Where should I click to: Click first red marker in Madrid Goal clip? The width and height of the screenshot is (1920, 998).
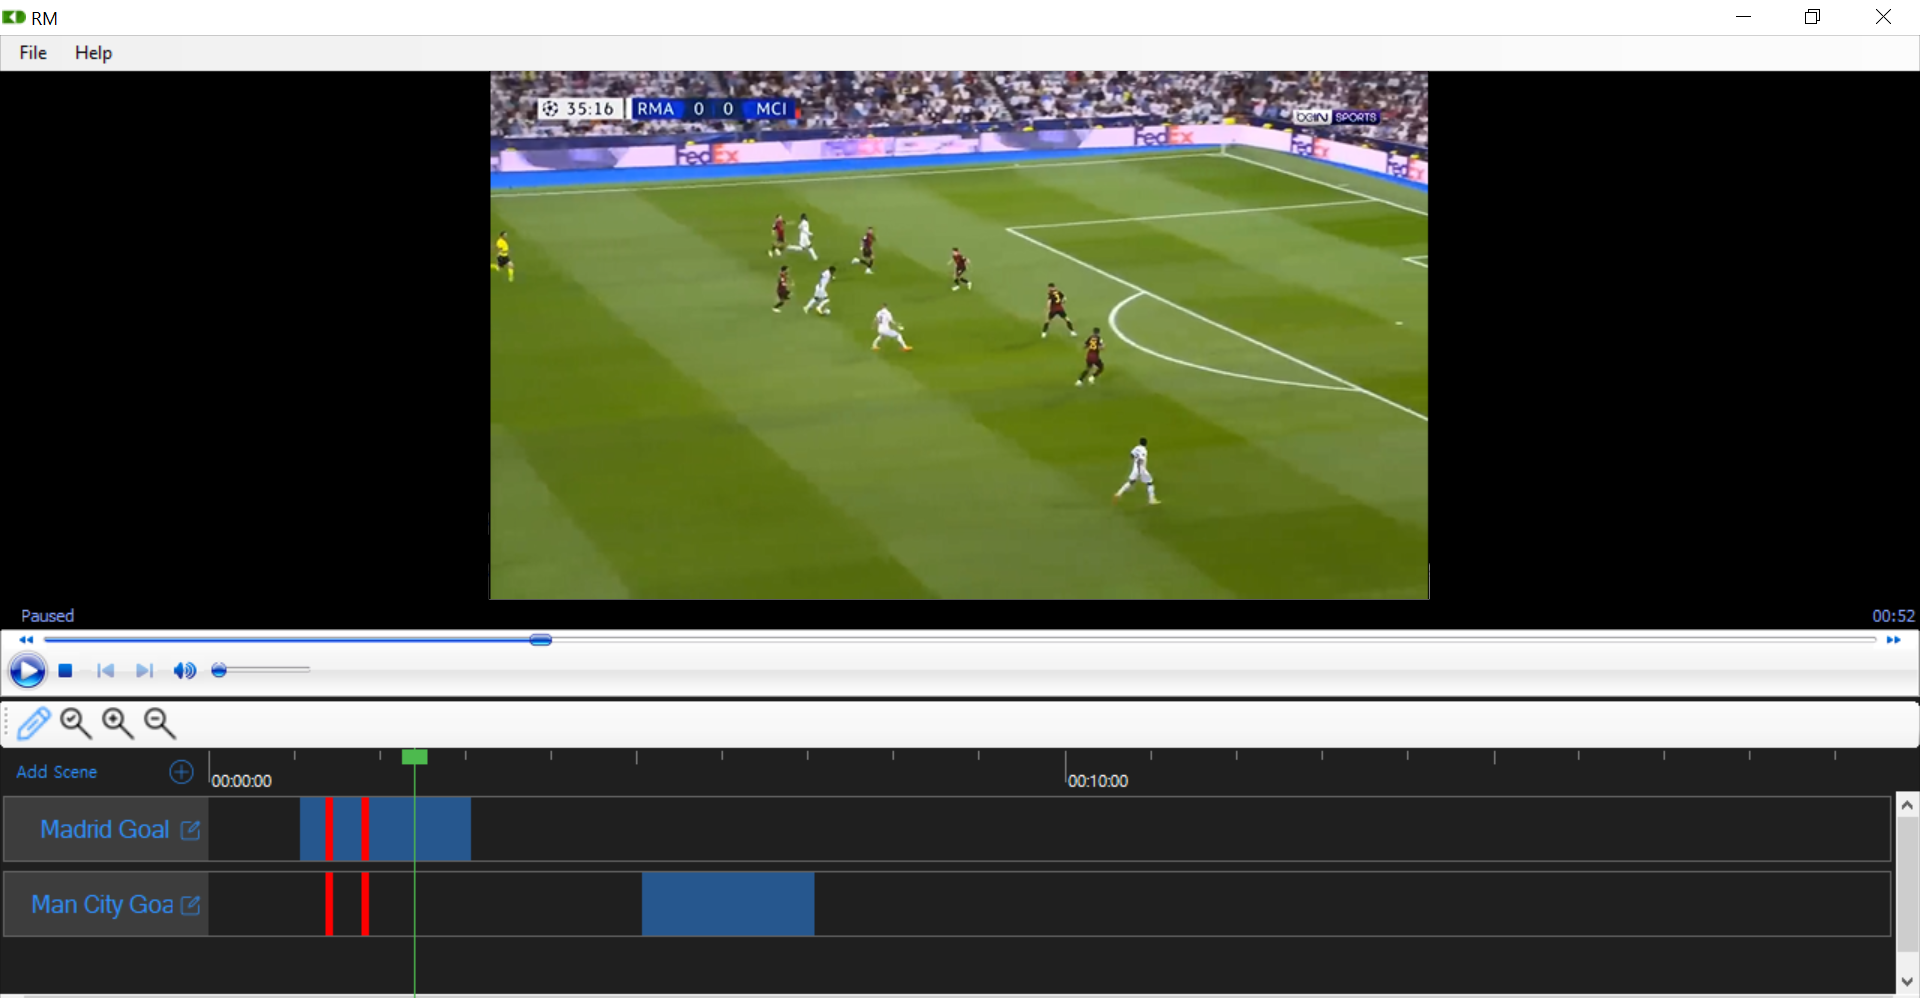(329, 829)
